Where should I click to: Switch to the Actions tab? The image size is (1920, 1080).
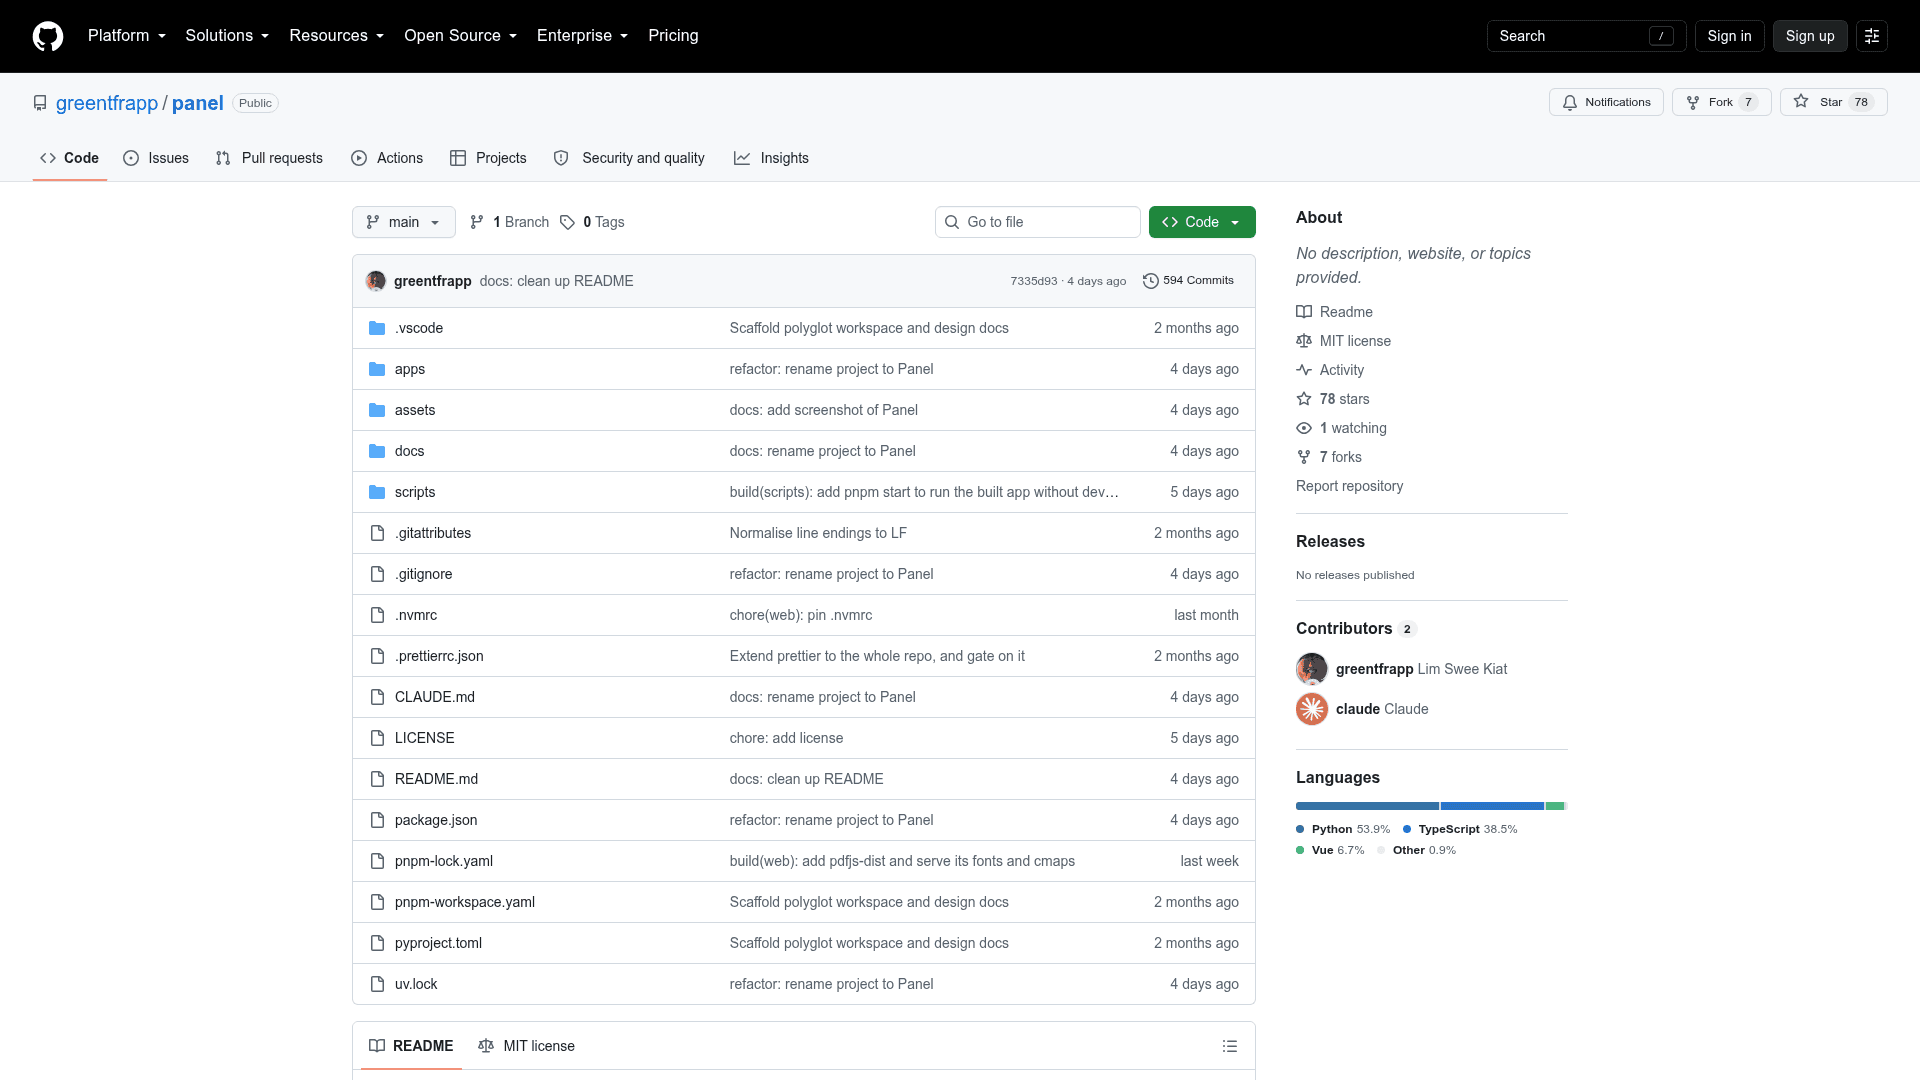(387, 158)
